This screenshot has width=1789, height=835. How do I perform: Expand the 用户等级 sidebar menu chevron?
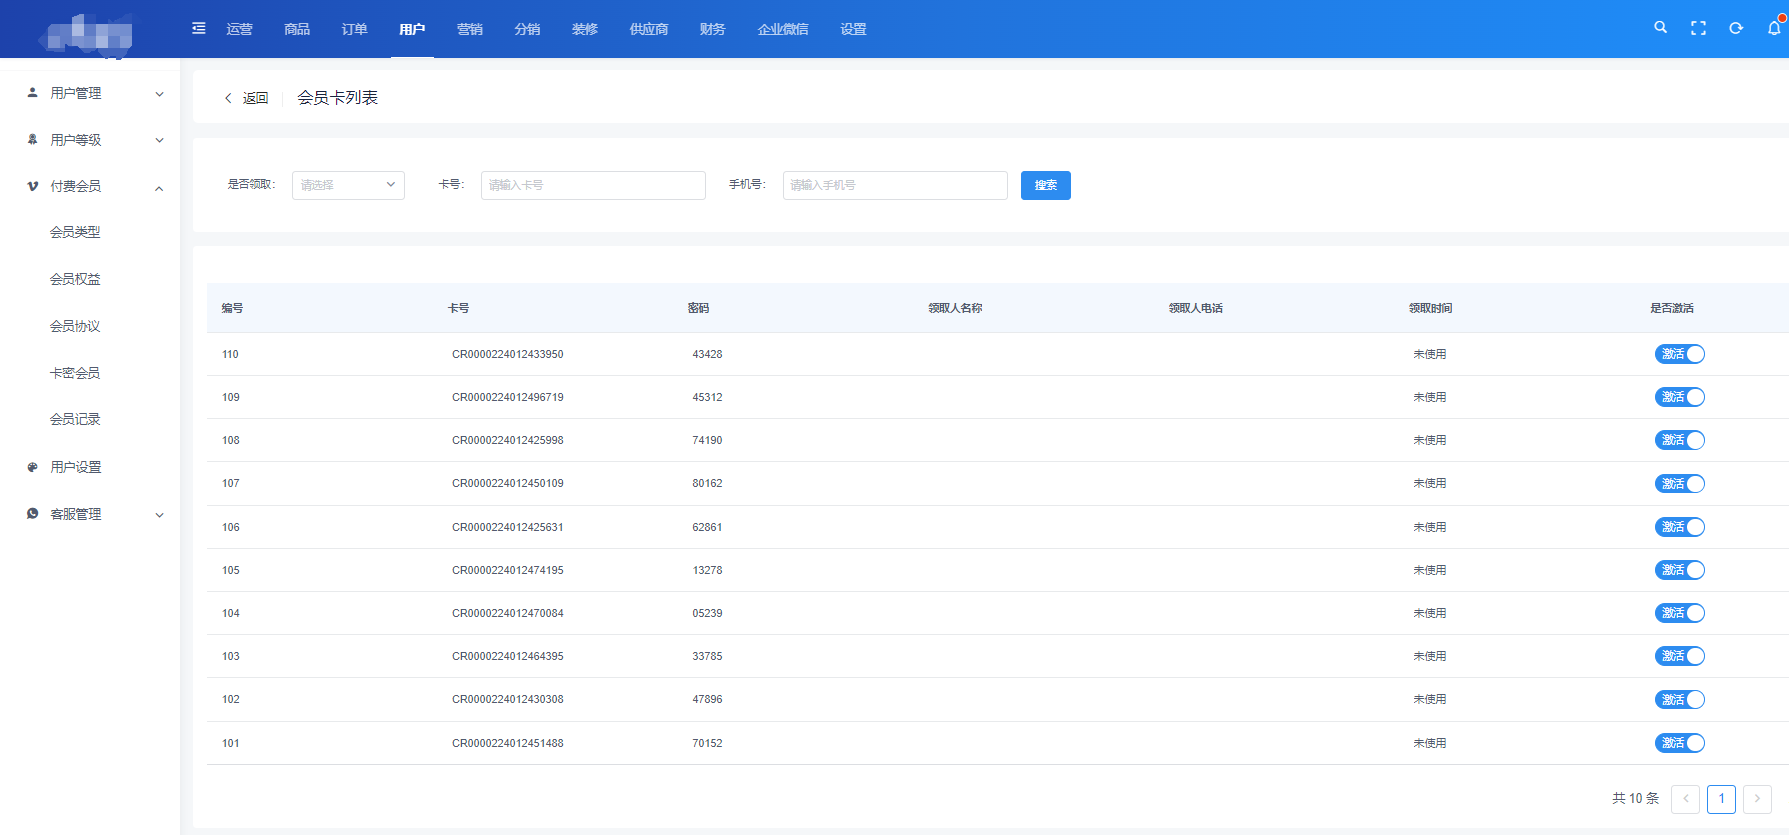[159, 140]
